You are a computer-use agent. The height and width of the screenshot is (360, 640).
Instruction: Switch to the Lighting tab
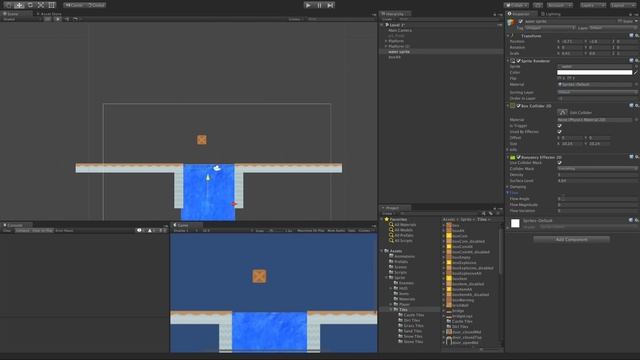(x=551, y=13)
